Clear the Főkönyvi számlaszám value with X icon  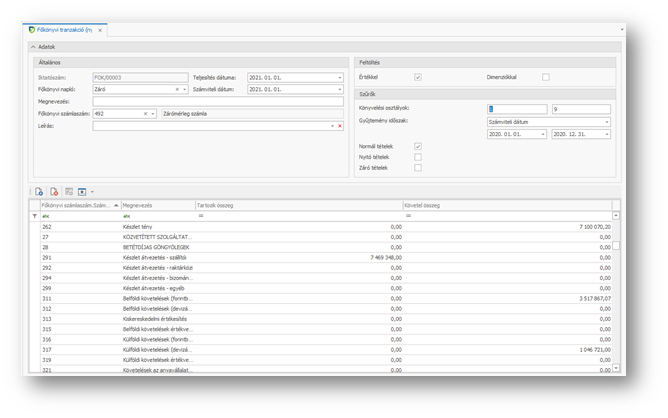(145, 114)
